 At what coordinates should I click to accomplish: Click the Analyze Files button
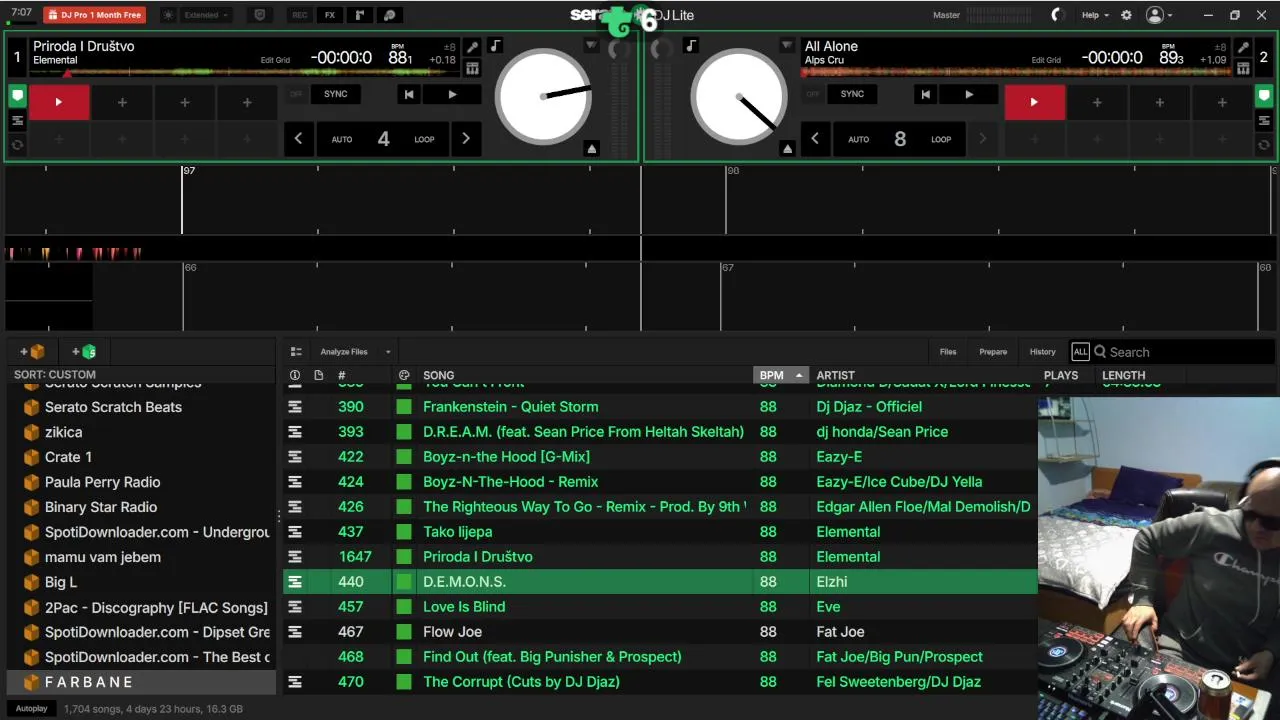344,352
